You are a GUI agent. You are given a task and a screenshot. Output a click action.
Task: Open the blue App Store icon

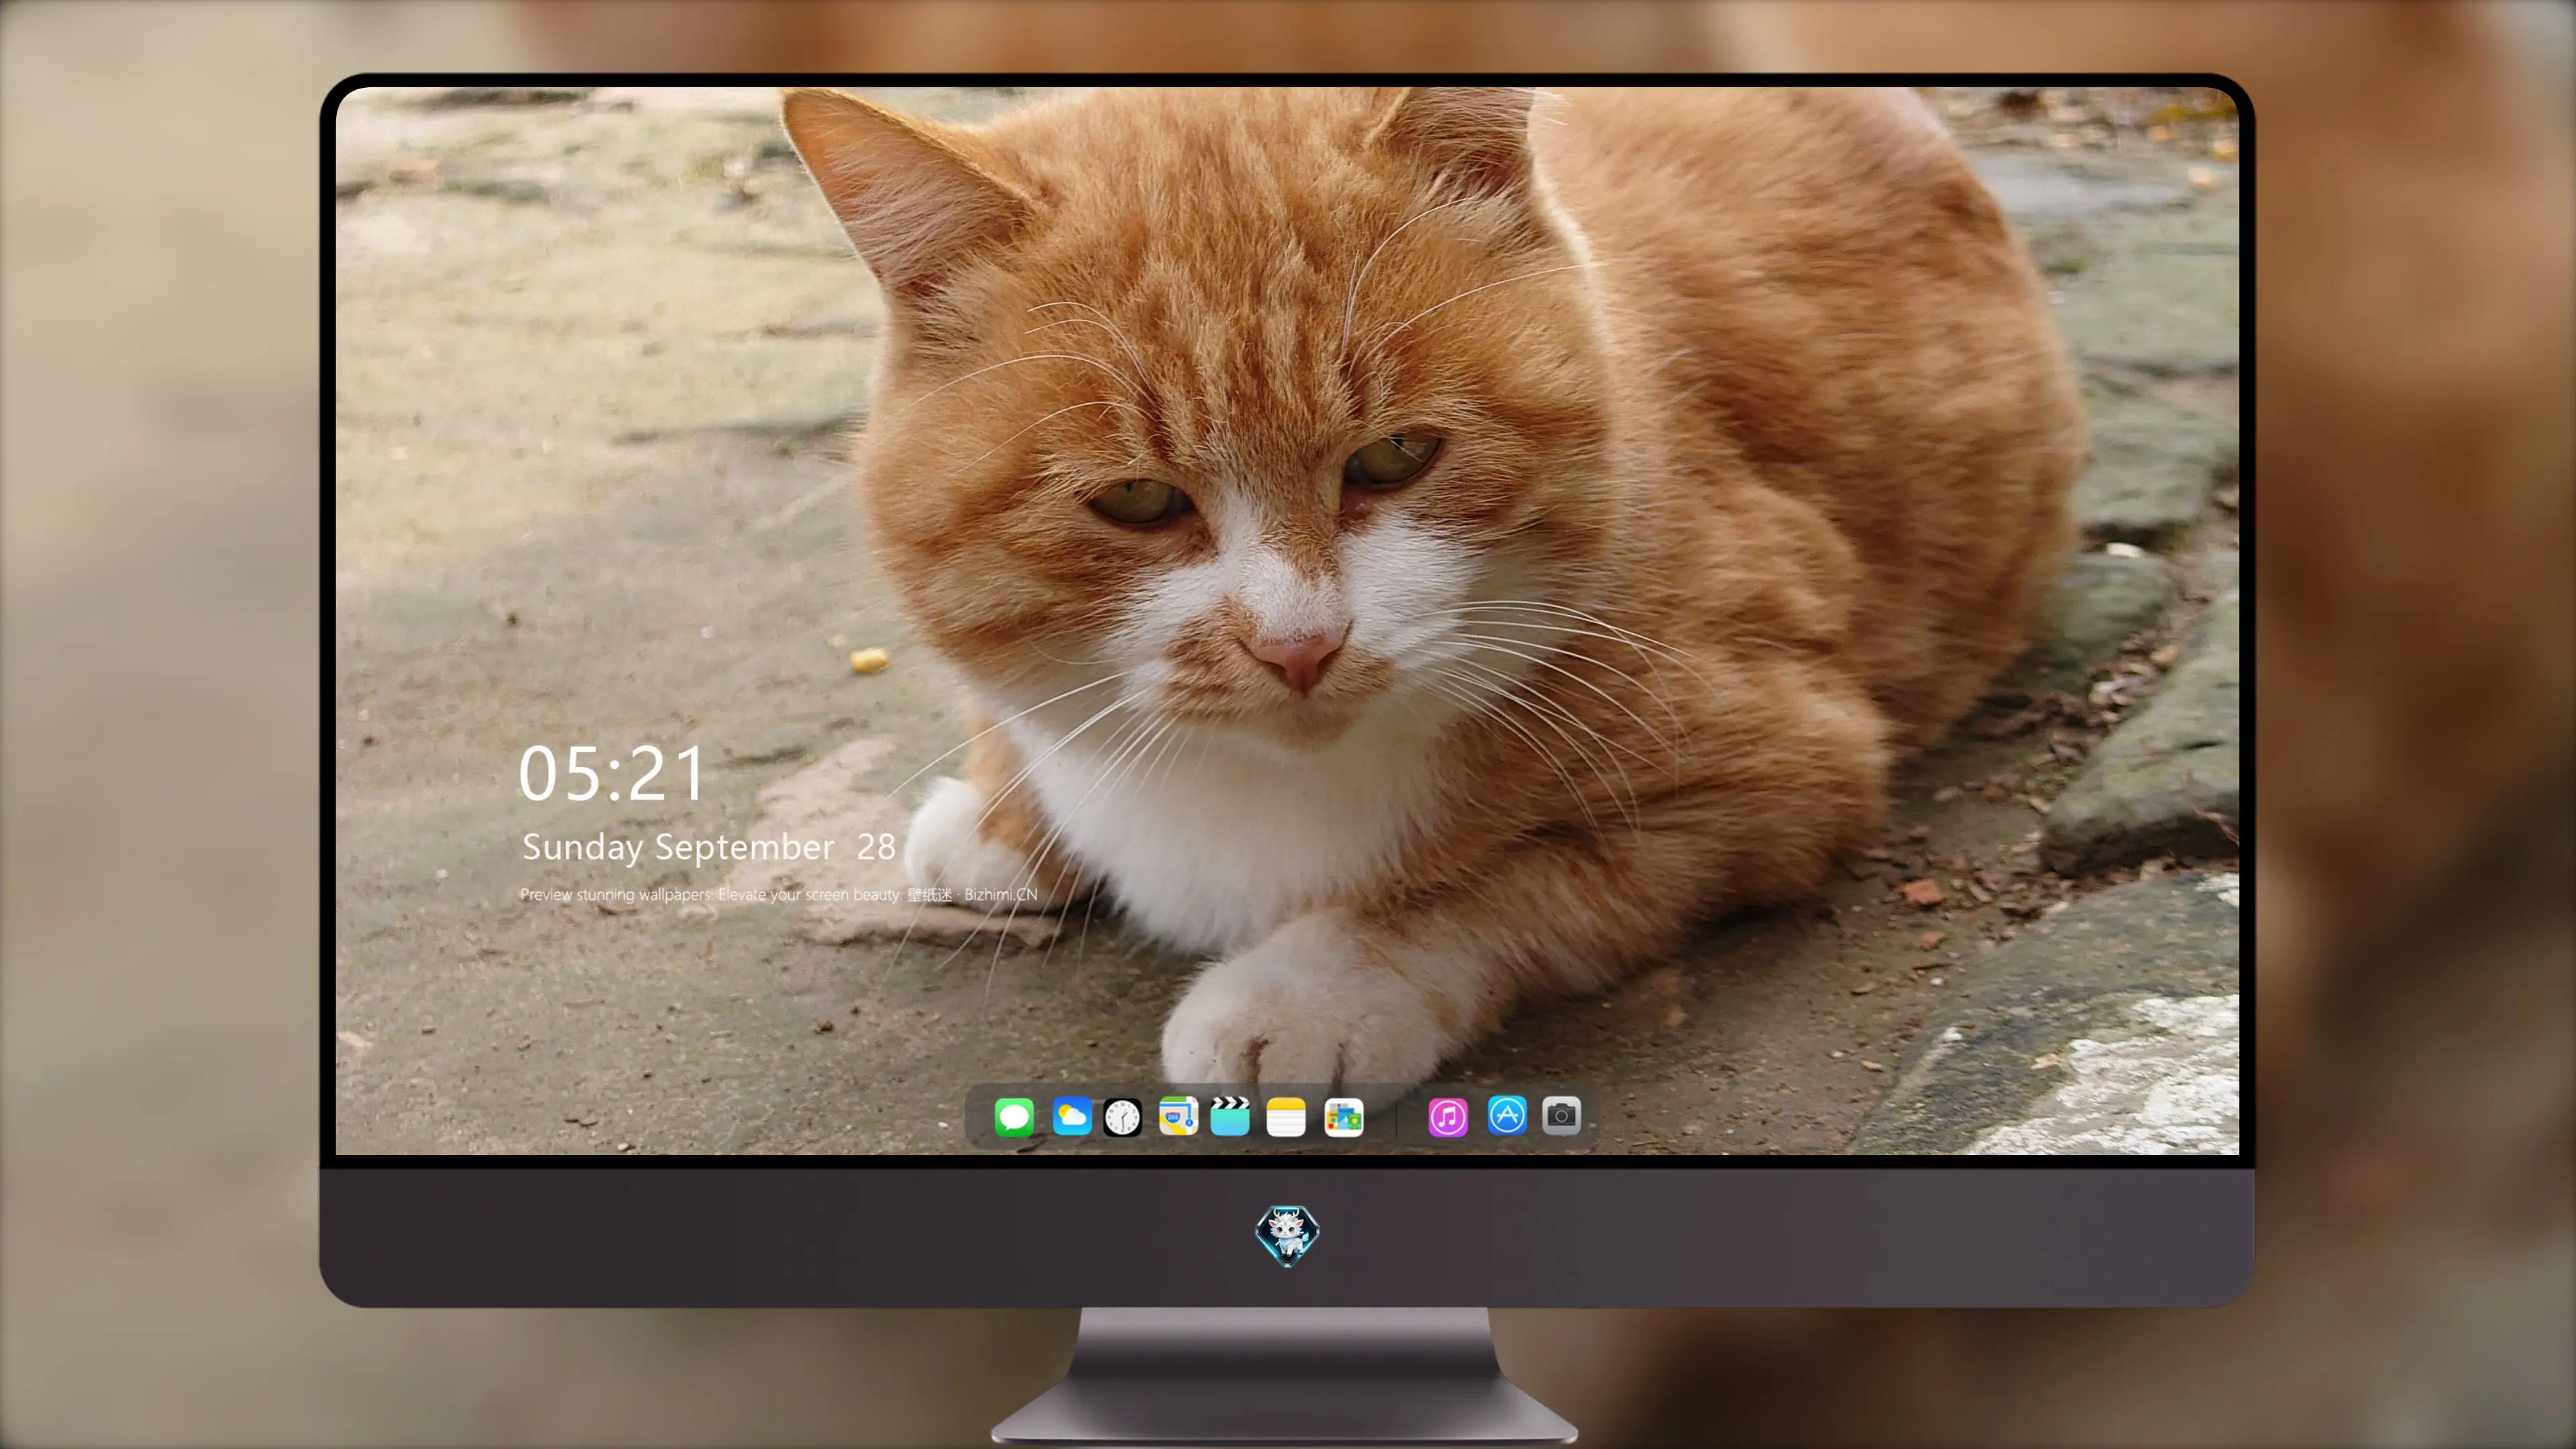click(x=1507, y=1115)
